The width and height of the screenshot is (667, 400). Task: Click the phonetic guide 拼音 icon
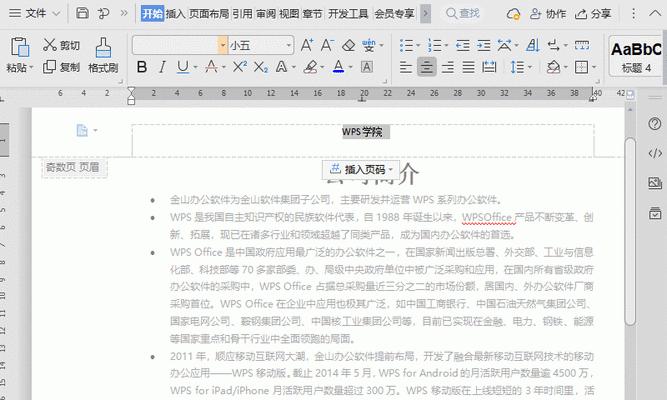coord(369,45)
